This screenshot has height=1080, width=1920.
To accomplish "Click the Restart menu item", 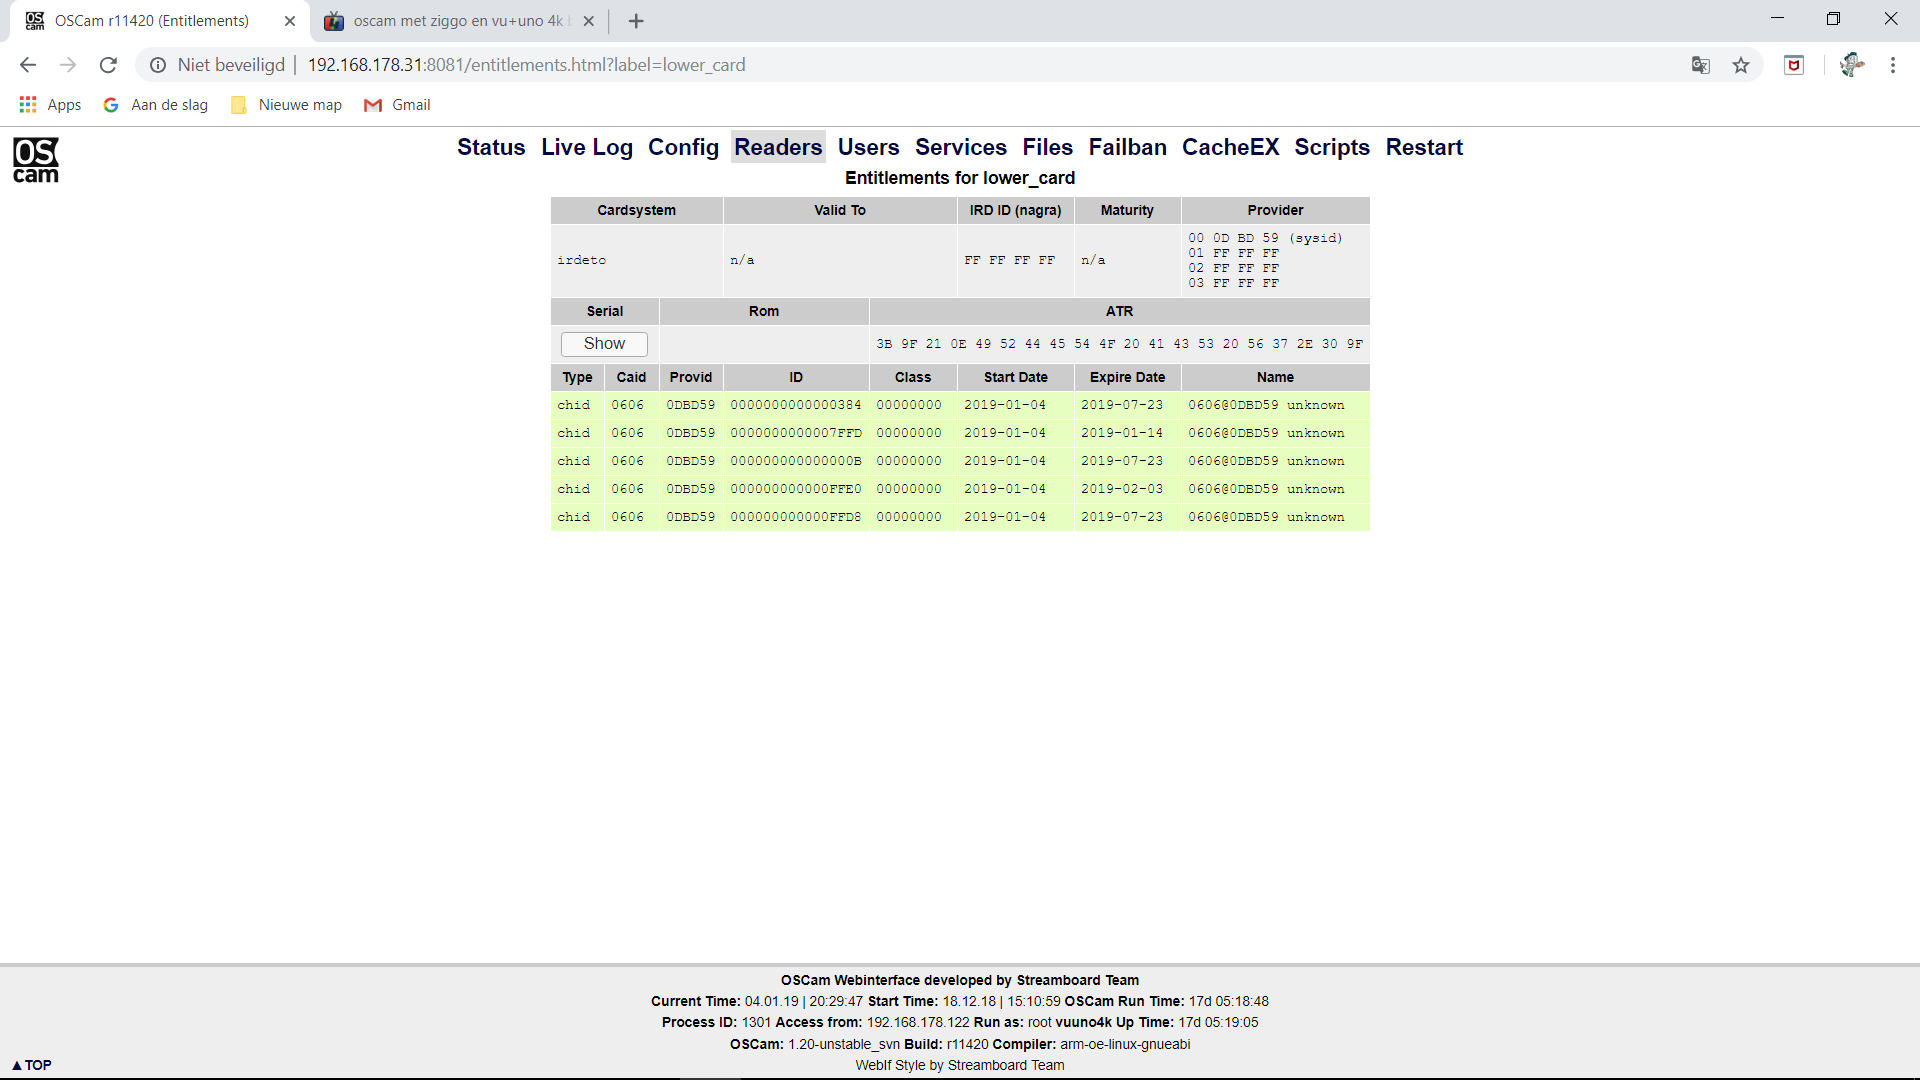I will 1424,147.
